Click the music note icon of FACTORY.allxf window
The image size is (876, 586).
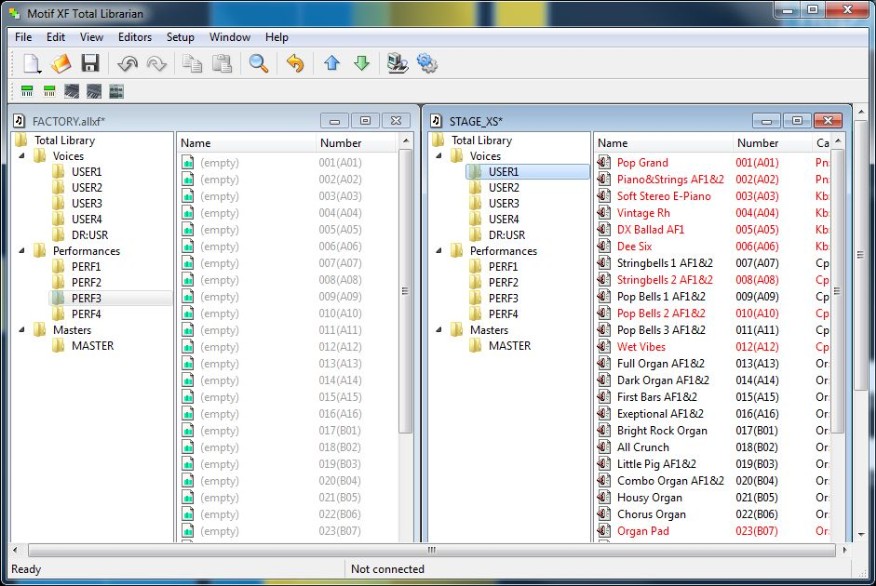coord(19,121)
